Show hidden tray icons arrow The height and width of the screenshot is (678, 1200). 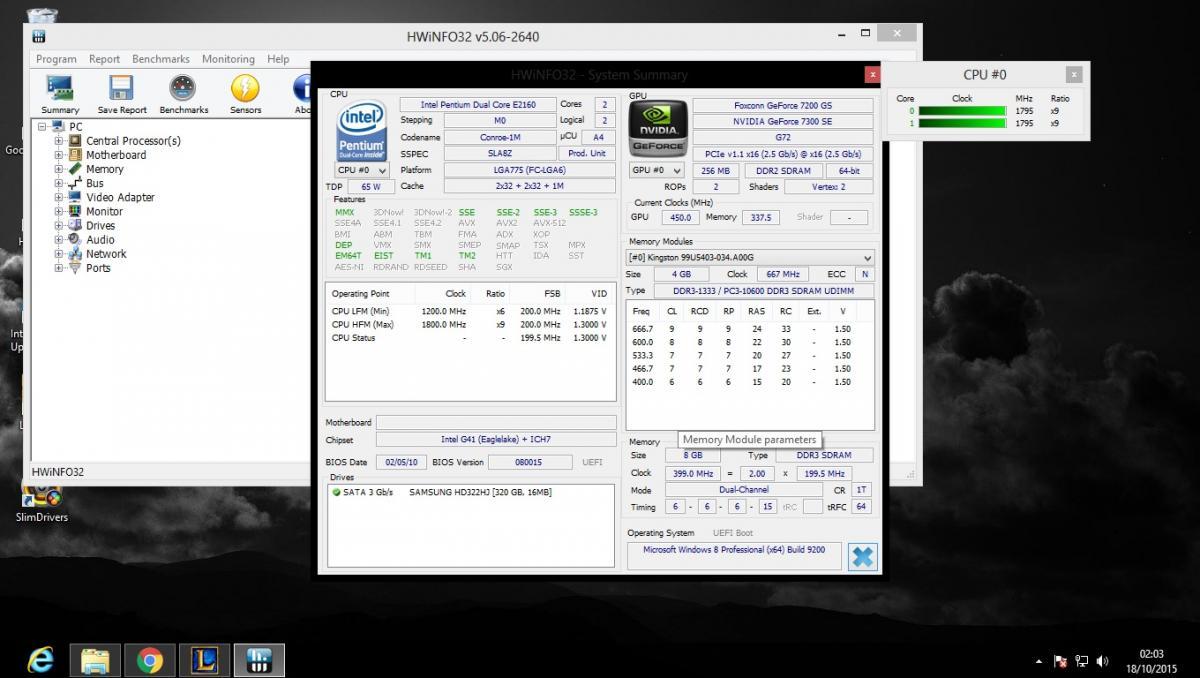1040,661
